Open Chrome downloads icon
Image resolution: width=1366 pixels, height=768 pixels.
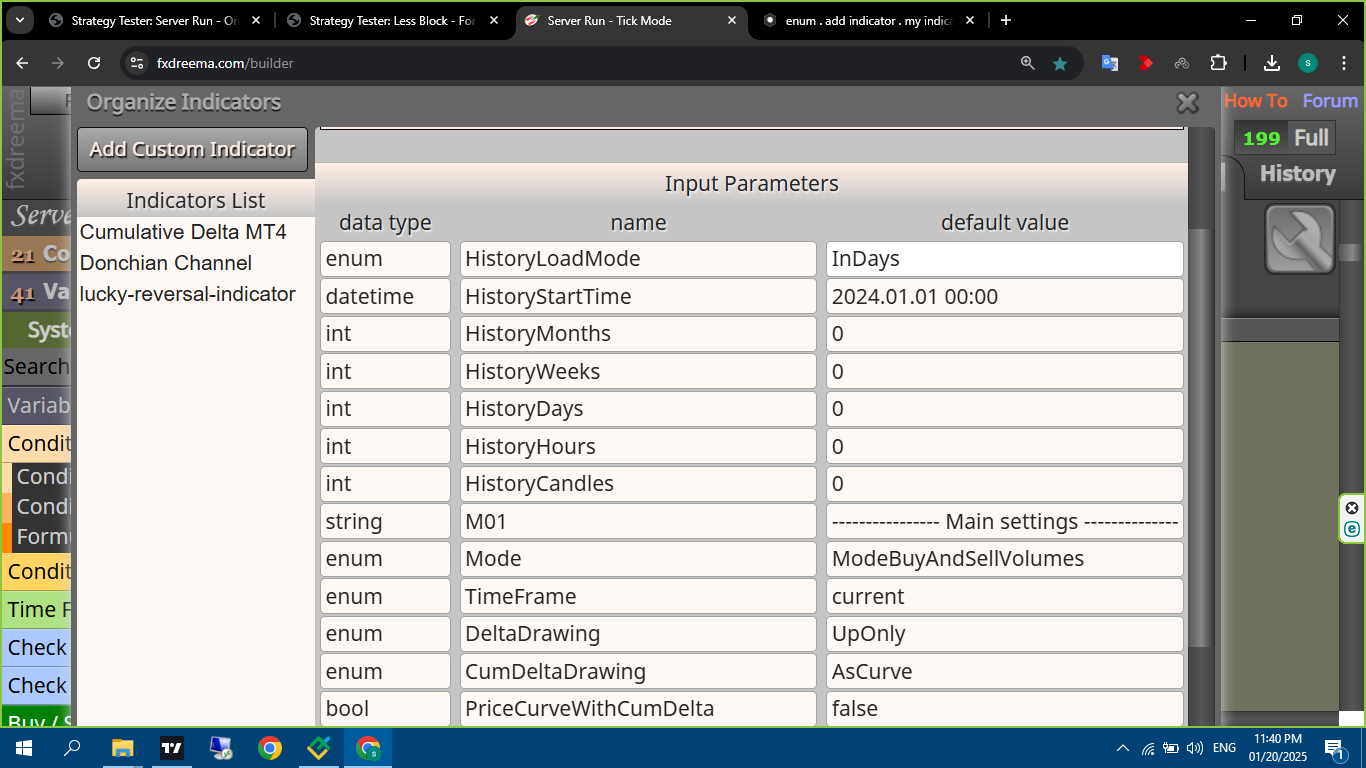[1272, 63]
